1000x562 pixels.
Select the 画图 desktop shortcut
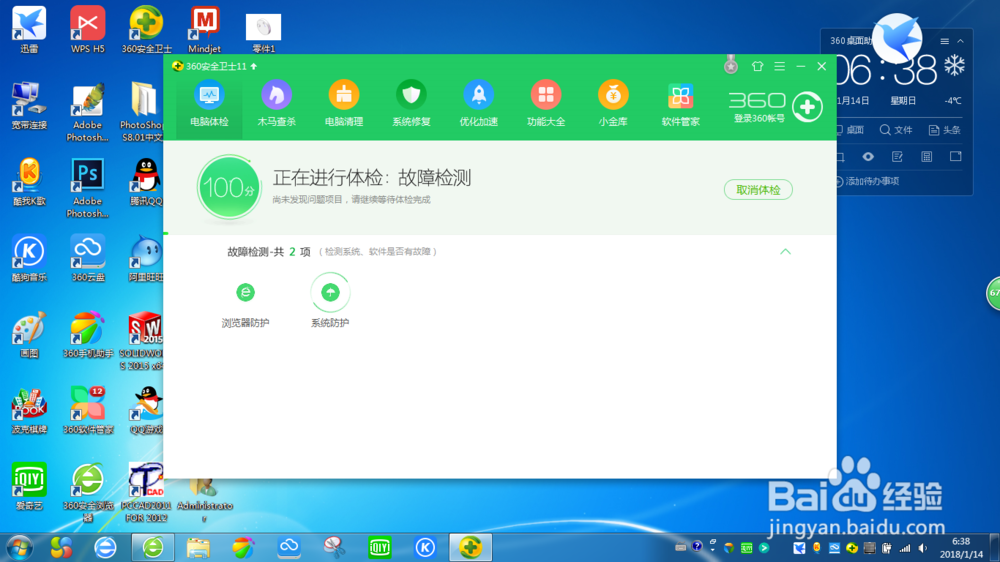[x=29, y=335]
